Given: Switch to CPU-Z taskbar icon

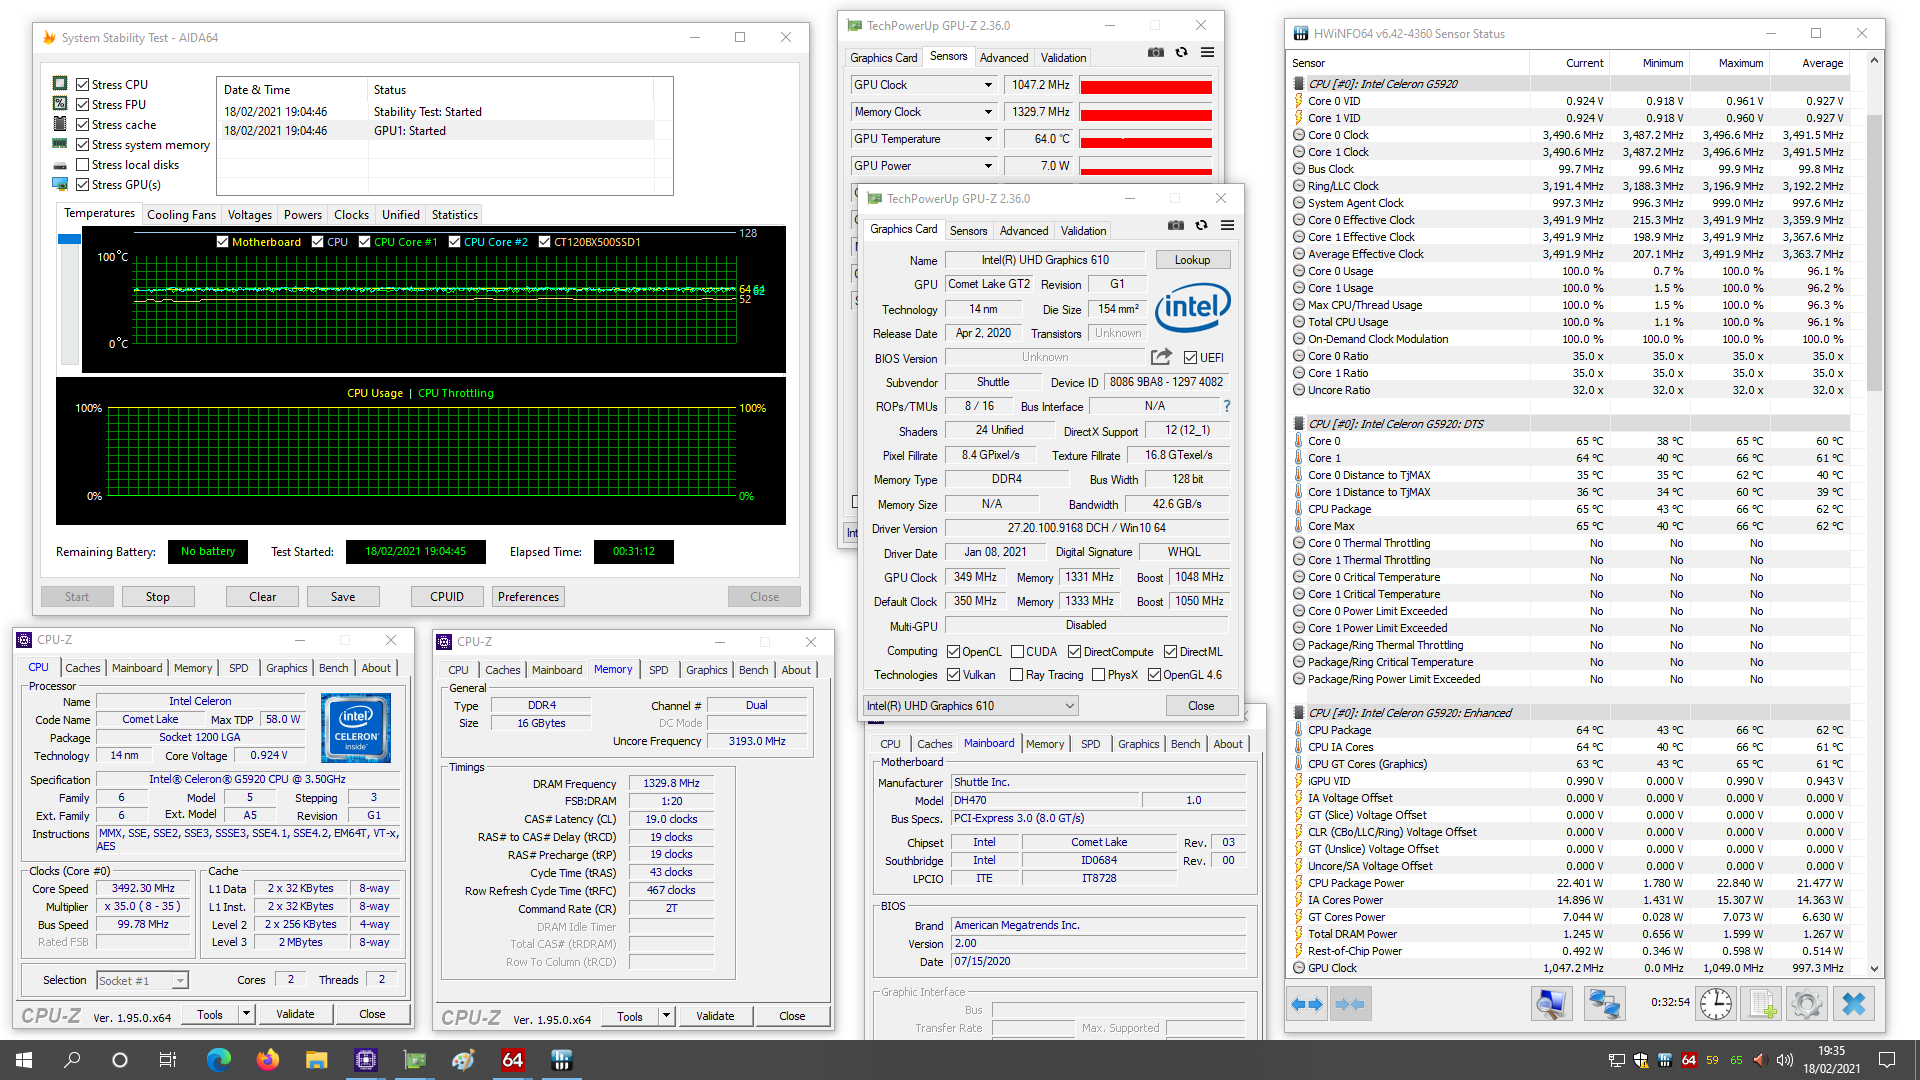Looking at the screenshot, I should pos(365,1060).
